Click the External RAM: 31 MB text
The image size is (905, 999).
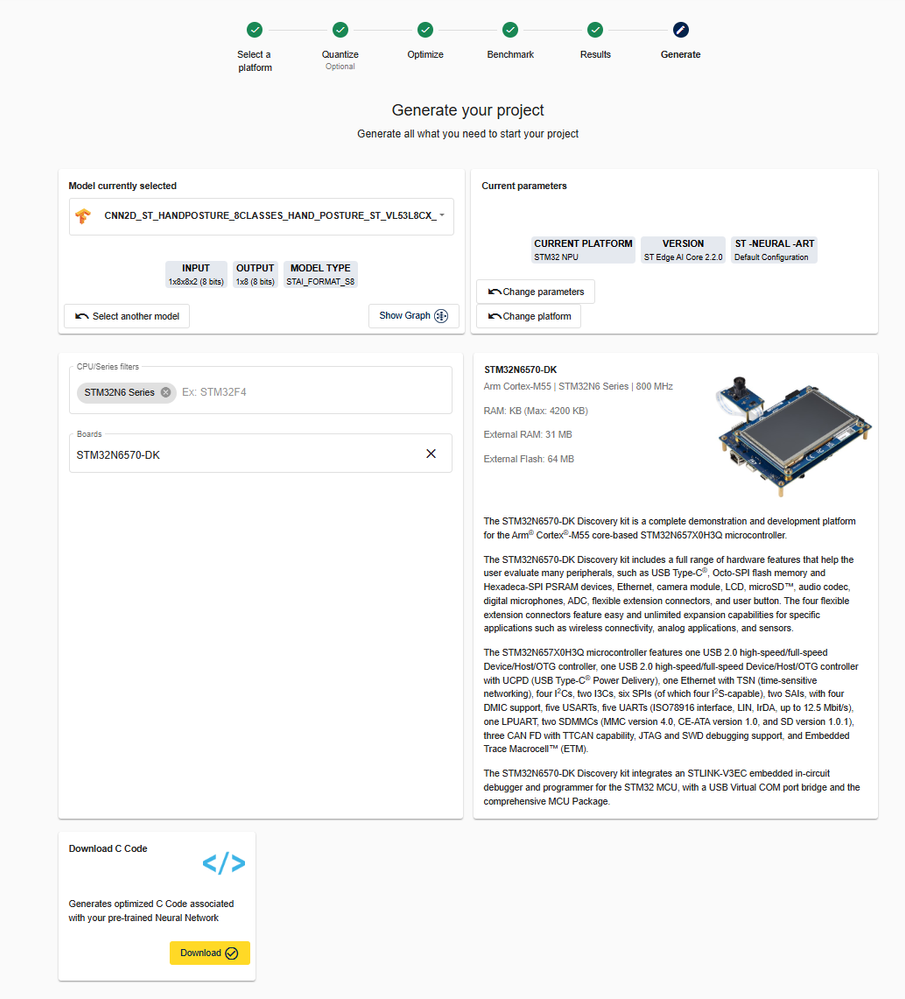click(528, 435)
